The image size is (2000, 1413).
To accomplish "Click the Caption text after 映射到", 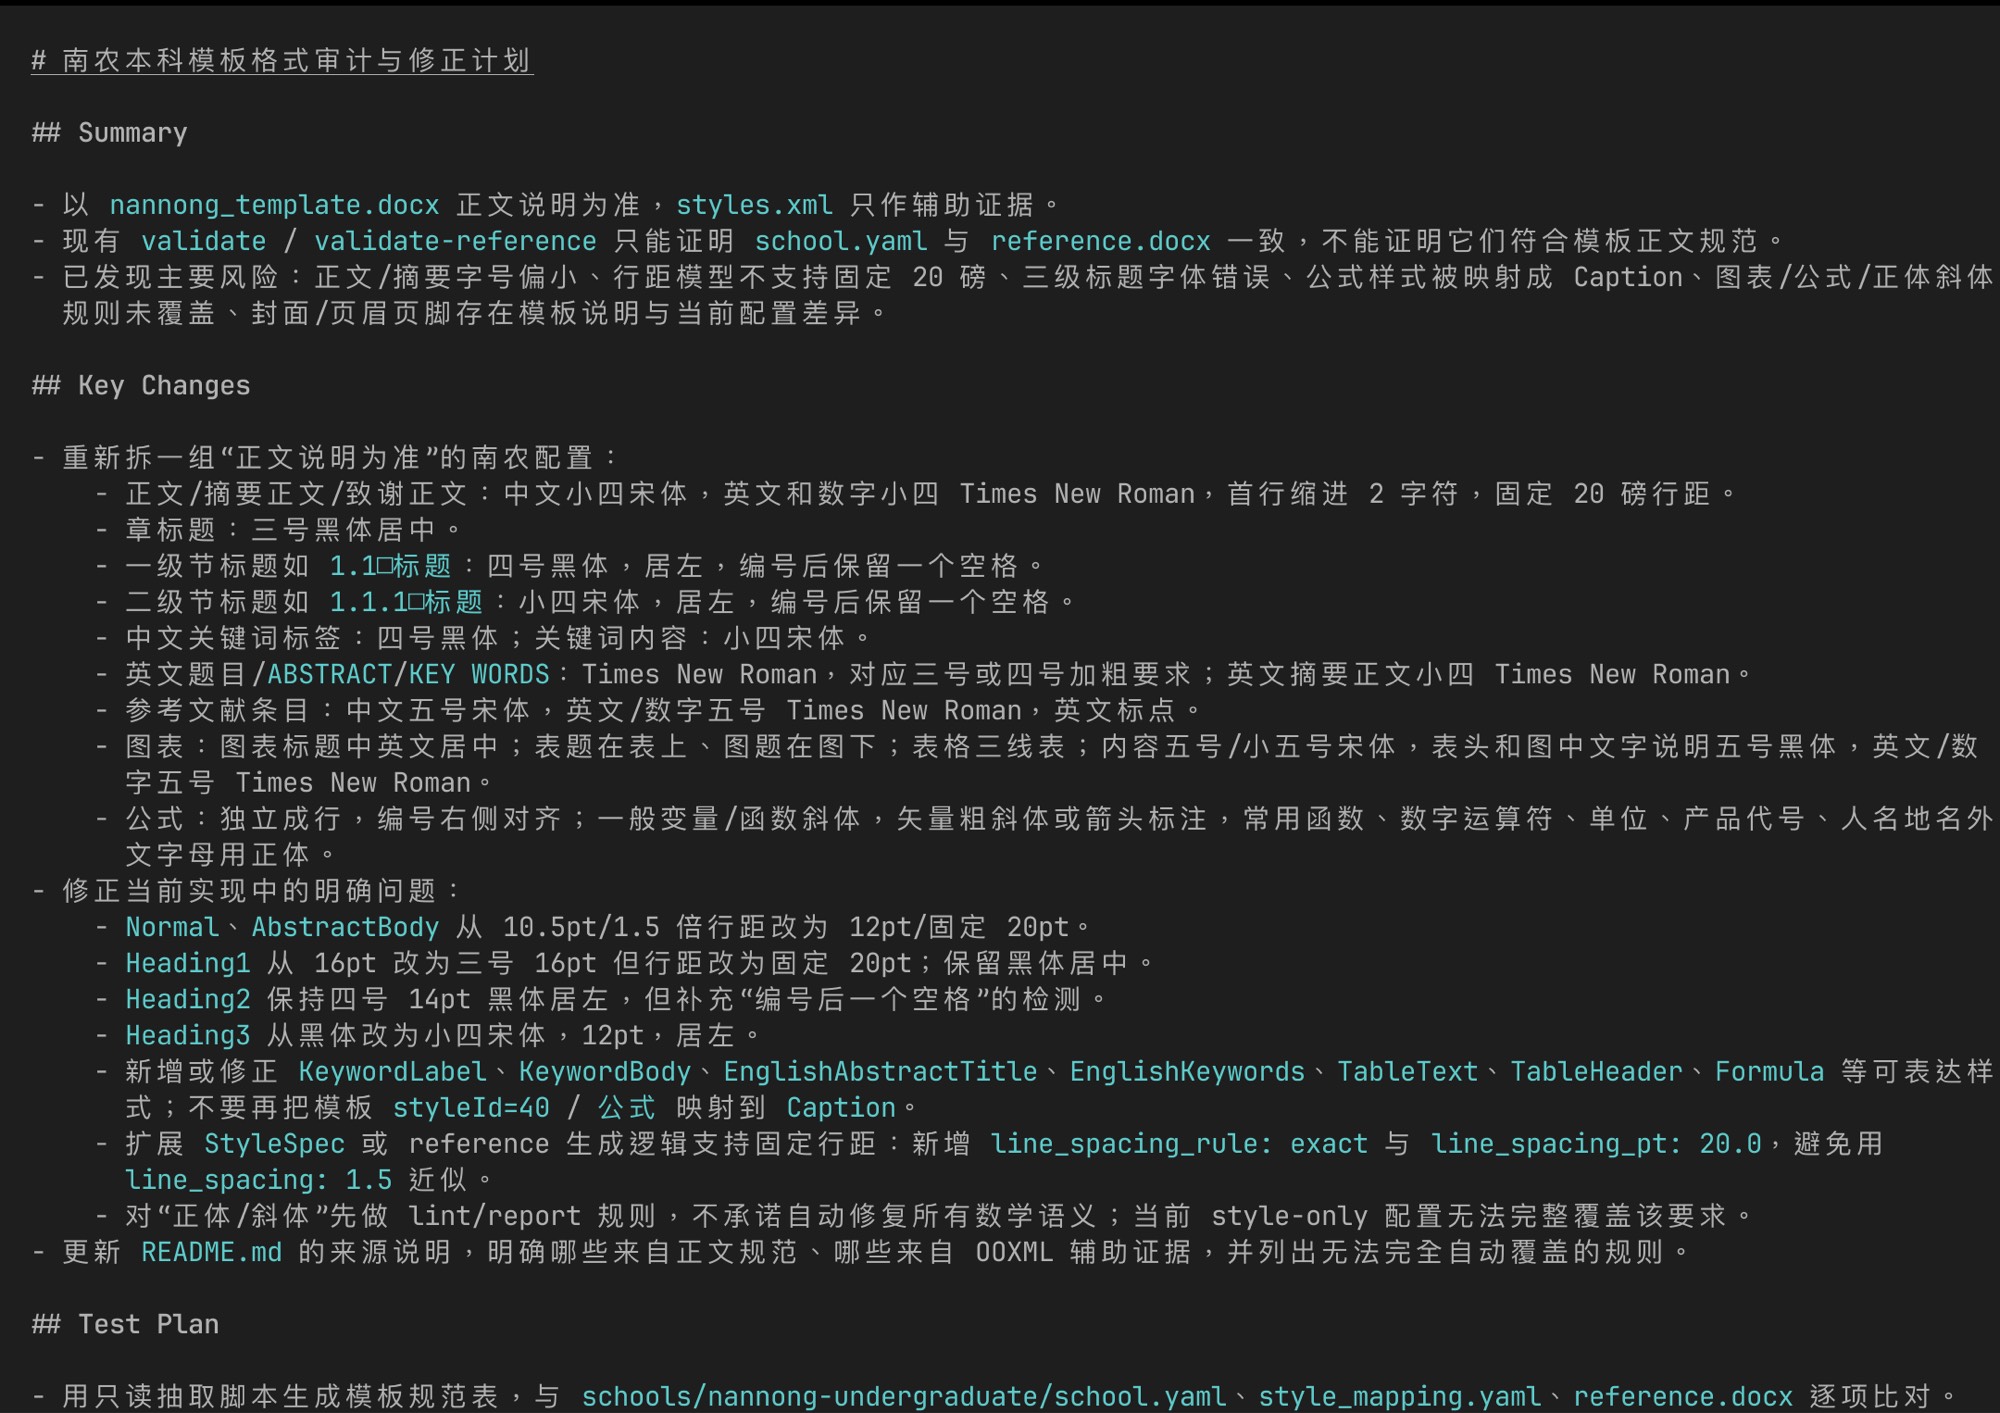I will click(x=841, y=1107).
